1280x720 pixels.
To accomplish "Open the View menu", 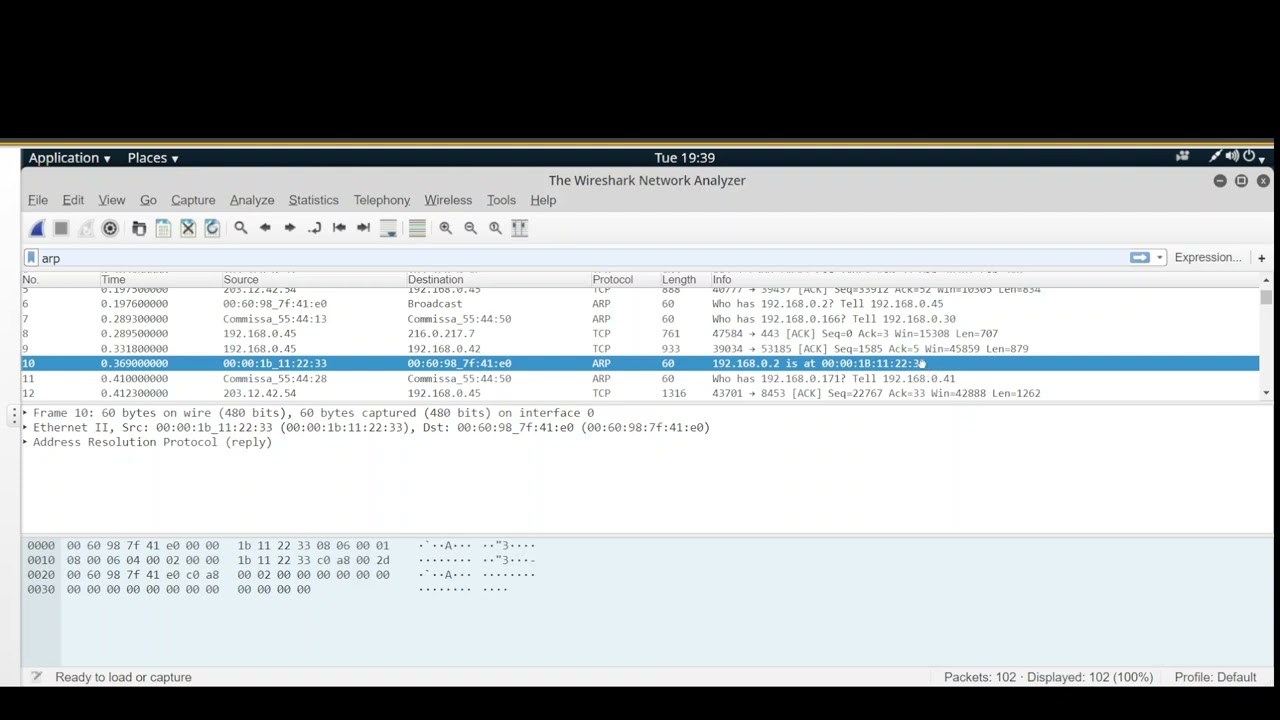I will point(111,200).
